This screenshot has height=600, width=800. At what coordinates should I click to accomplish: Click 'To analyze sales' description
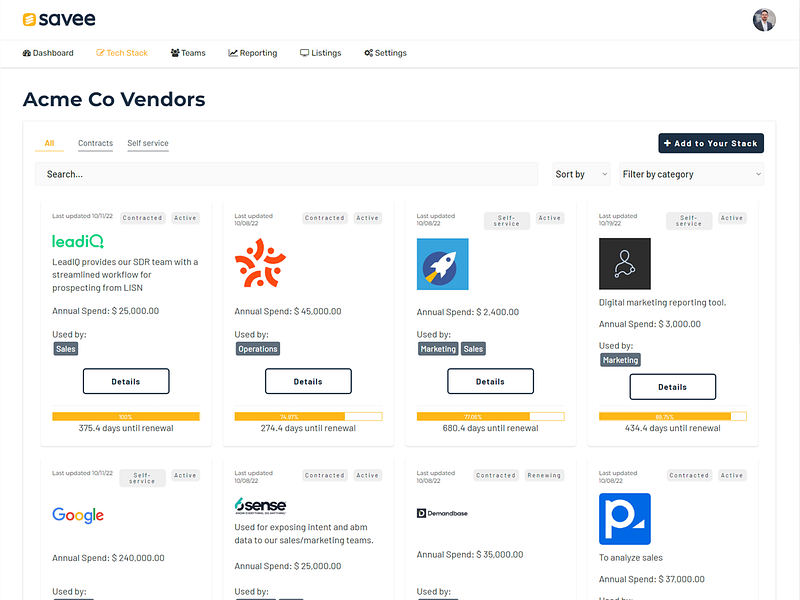(x=631, y=558)
